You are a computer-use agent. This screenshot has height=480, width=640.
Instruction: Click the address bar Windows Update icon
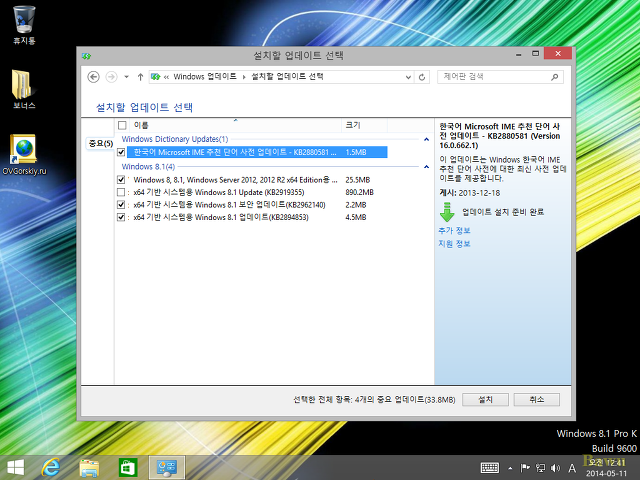pyautogui.click(x=156, y=77)
